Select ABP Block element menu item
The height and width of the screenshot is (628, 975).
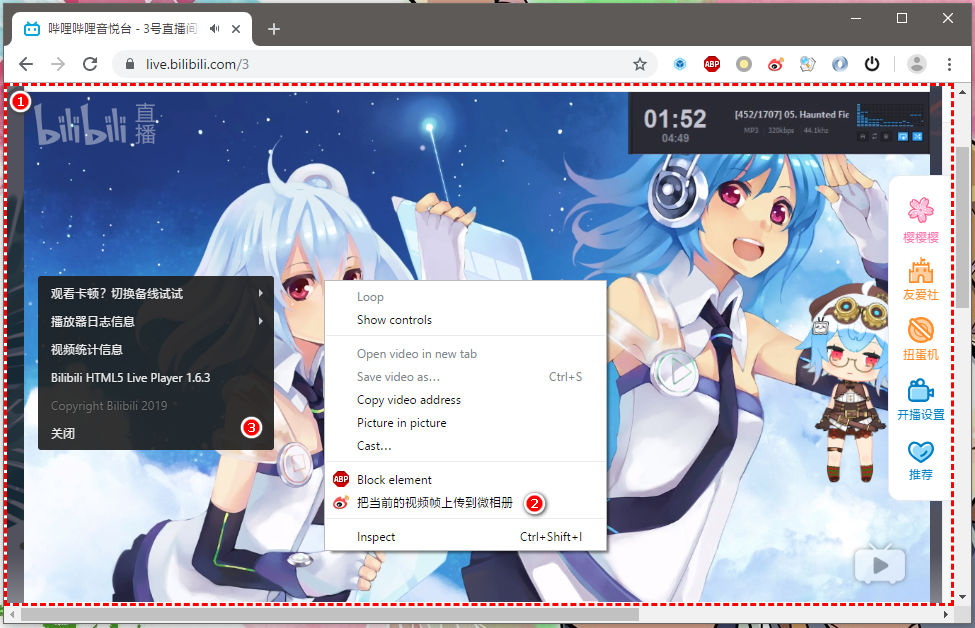click(465, 479)
